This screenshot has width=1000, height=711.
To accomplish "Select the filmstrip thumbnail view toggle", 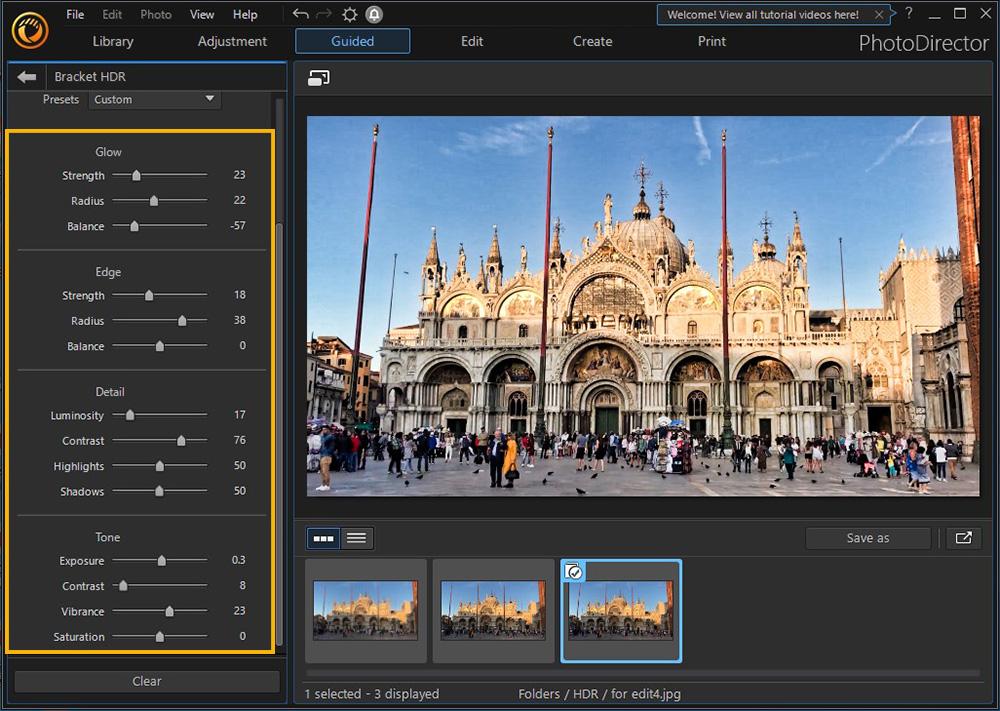I will (322, 538).
